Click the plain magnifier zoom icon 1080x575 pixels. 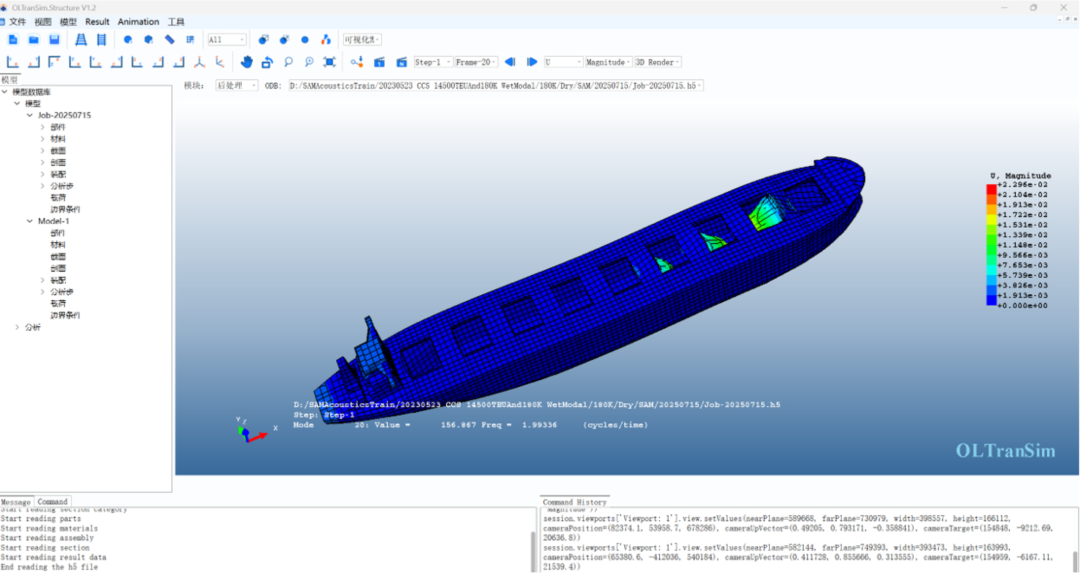288,62
